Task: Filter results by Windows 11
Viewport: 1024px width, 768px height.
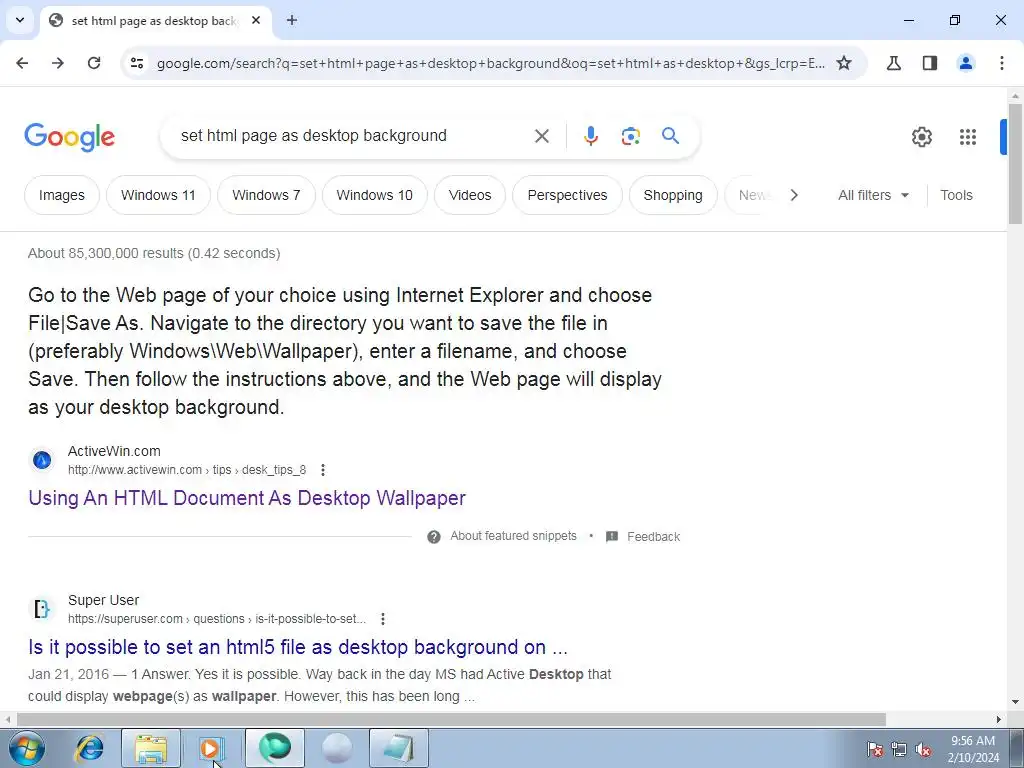Action: tap(158, 195)
